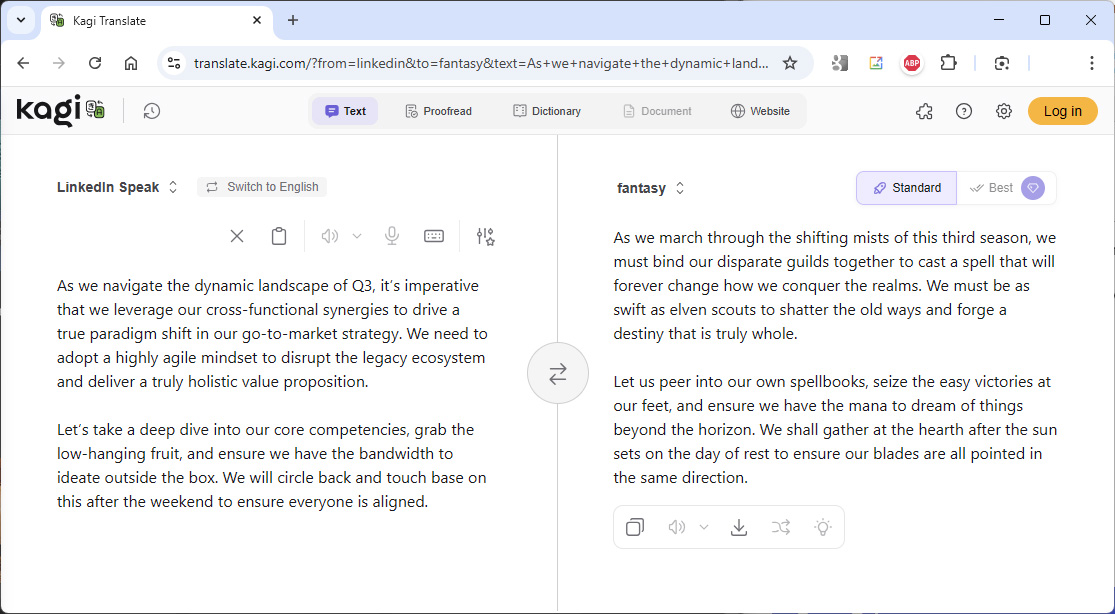1115x614 pixels.
Task: Toggle on-screen keyboard input
Action: 434,236
